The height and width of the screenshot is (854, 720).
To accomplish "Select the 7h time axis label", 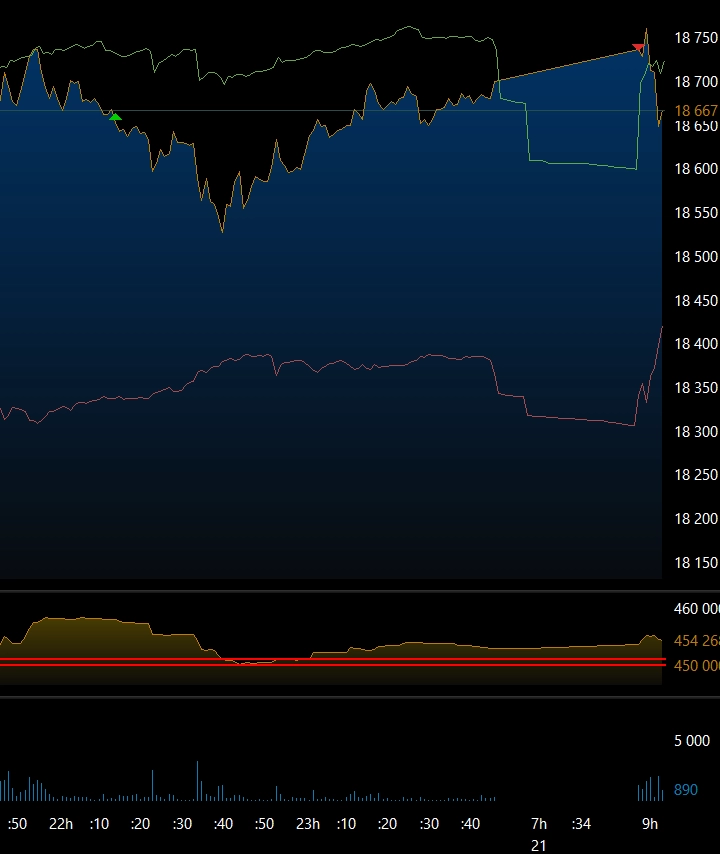I will point(538,824).
